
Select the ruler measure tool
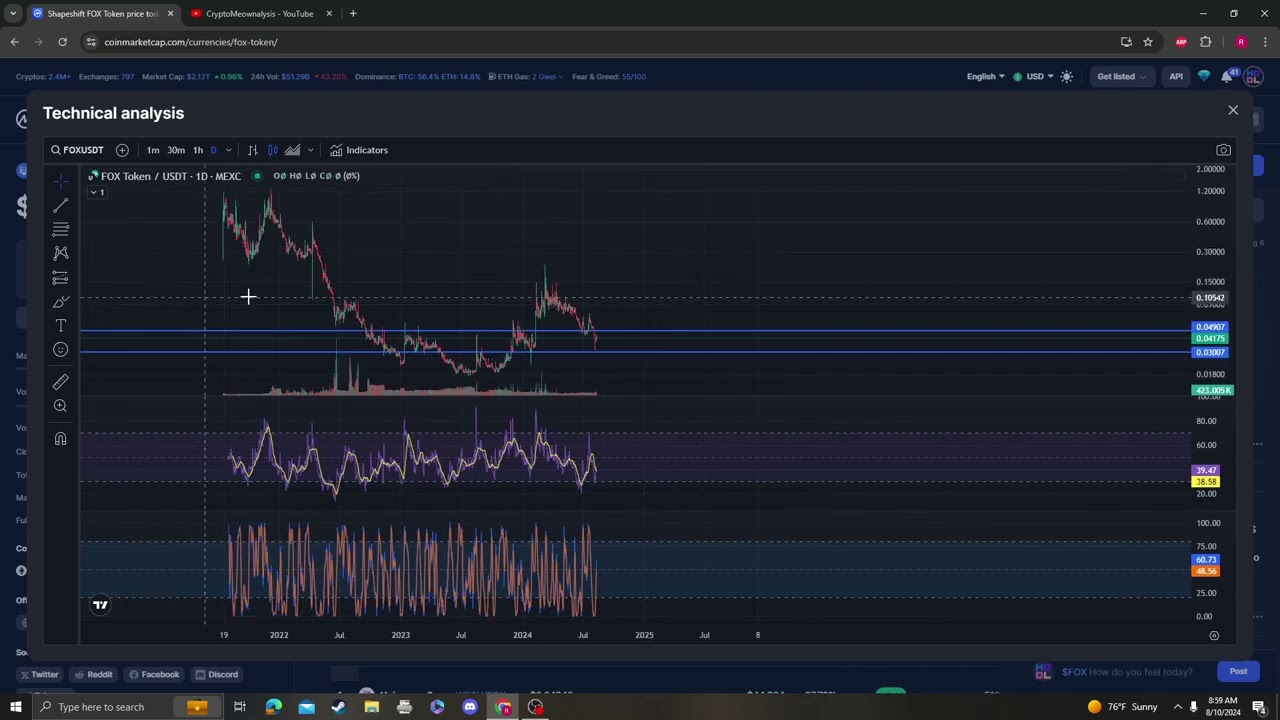(60, 382)
